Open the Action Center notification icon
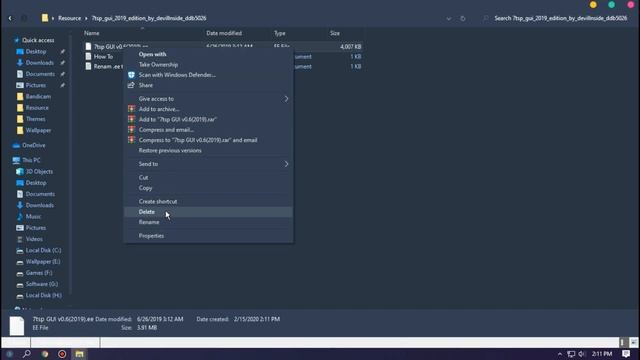Screen dimensions: 640x360 click(626, 354)
